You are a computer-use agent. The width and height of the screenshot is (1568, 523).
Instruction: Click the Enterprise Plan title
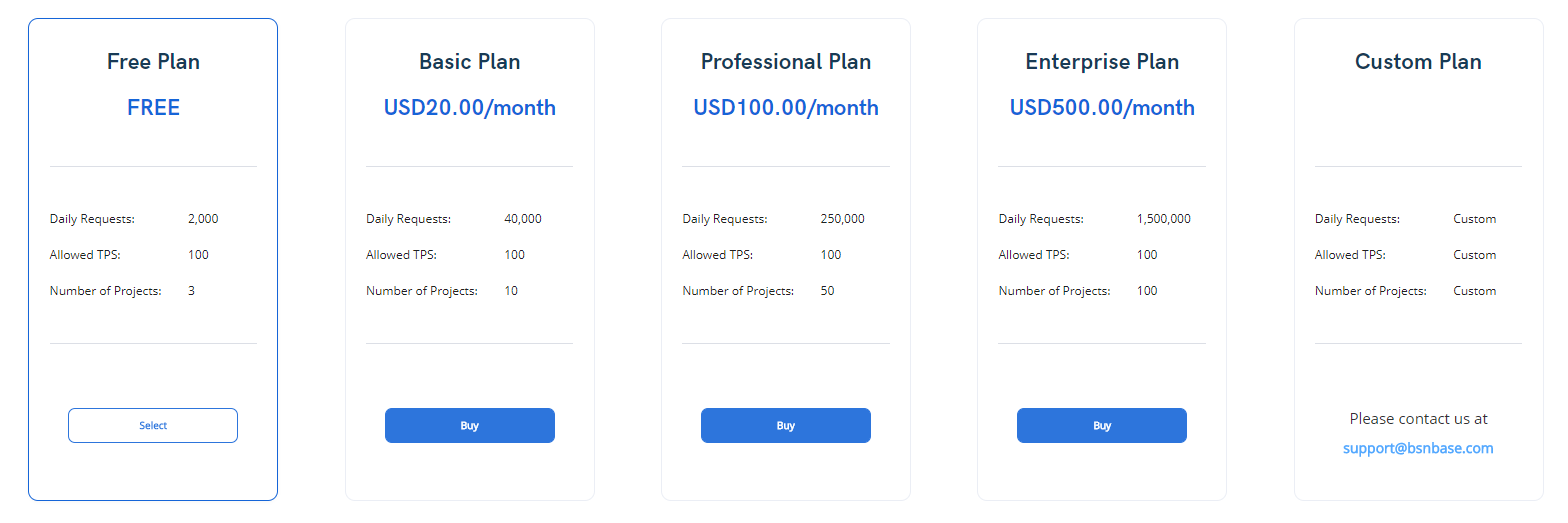[1102, 62]
